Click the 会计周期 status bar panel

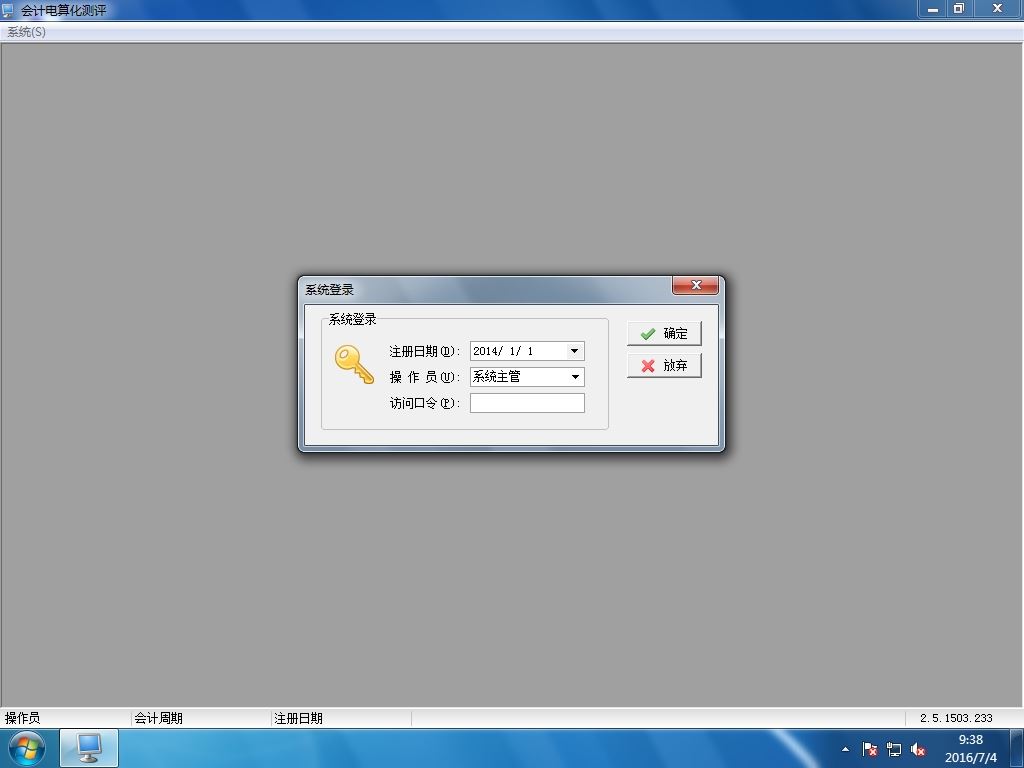click(200, 718)
